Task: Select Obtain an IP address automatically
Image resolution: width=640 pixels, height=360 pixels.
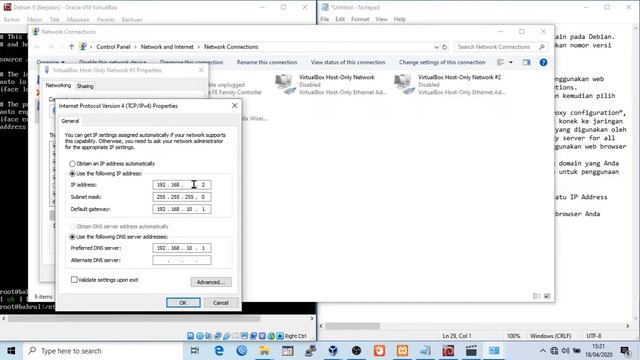Action: [x=72, y=164]
